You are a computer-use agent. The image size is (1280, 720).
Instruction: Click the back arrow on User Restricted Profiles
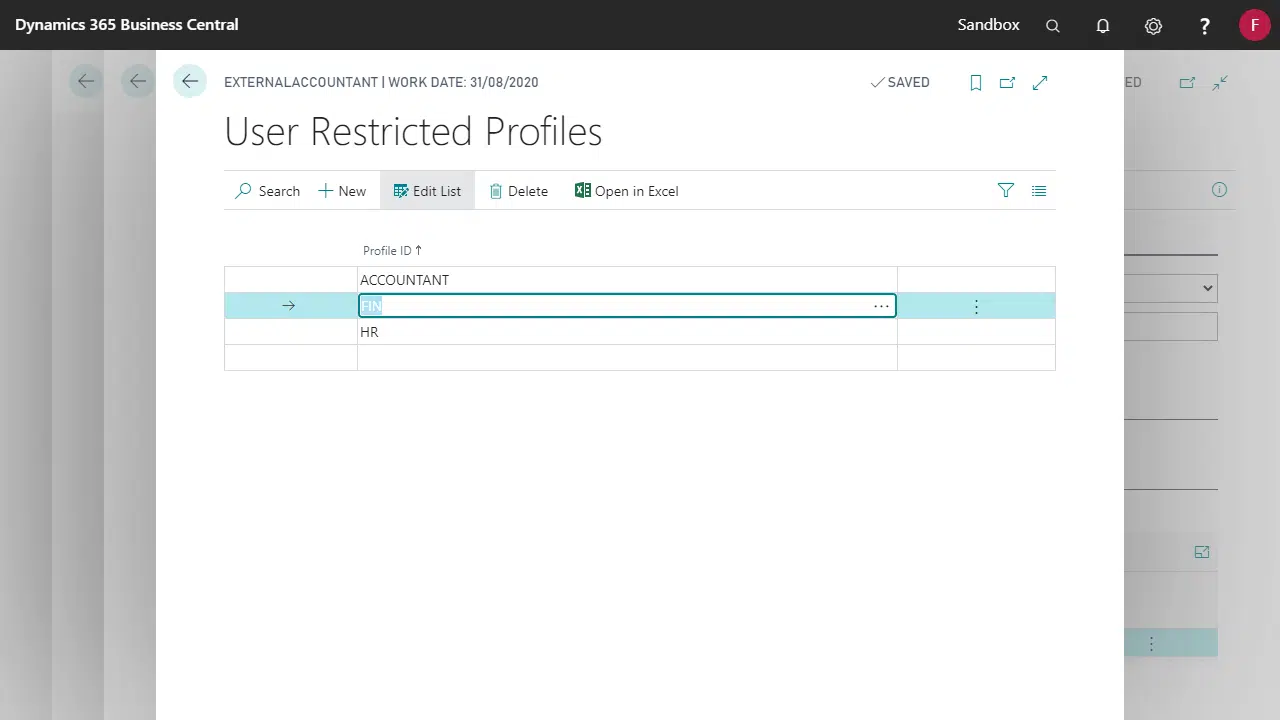coord(190,82)
